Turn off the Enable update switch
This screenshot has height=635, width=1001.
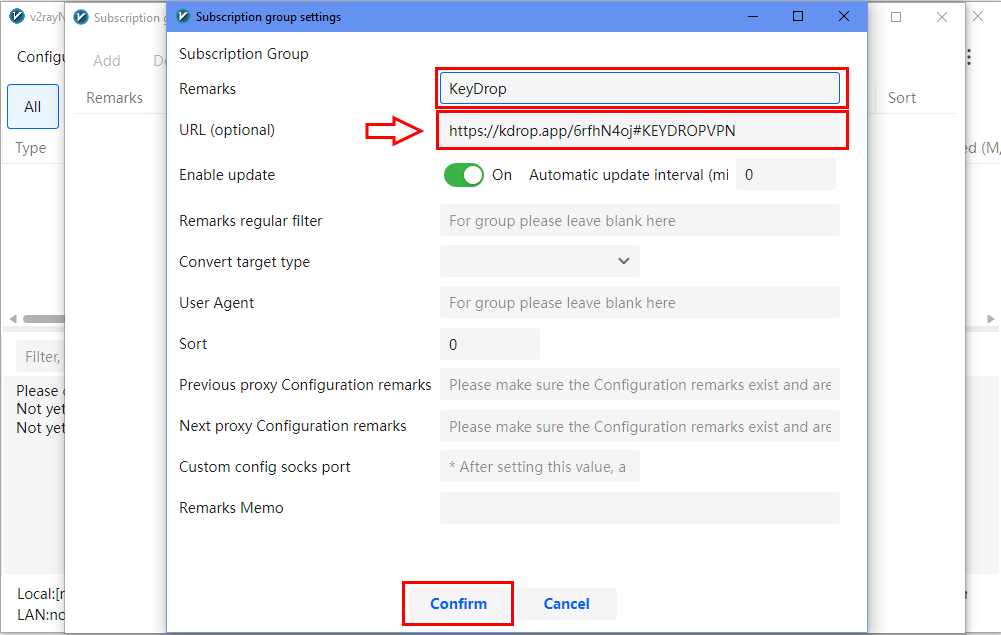click(463, 175)
